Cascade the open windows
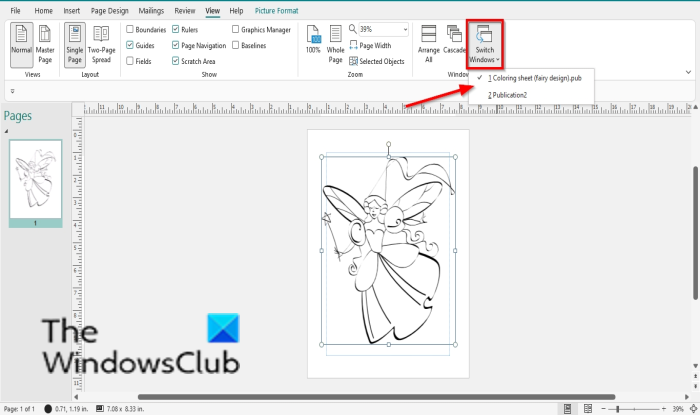The height and width of the screenshot is (415, 700). pyautogui.click(x=454, y=40)
